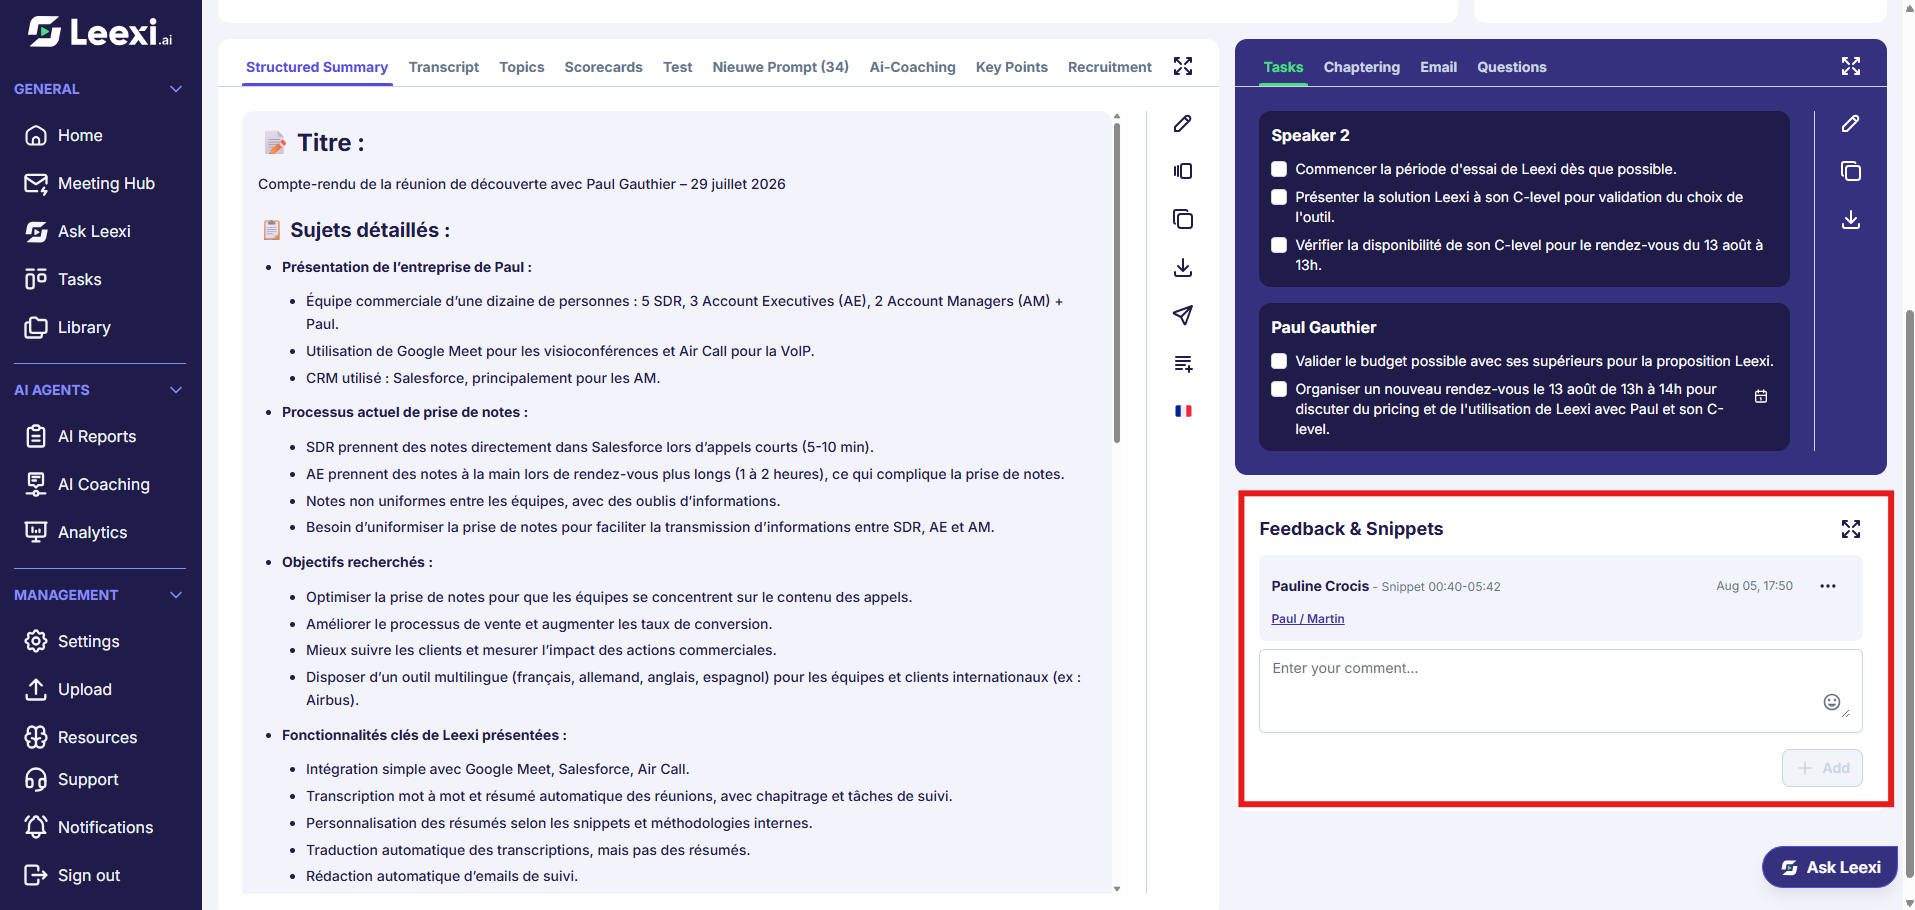
Task: Click the add-to-list icon beside summary
Action: pos(1183,363)
